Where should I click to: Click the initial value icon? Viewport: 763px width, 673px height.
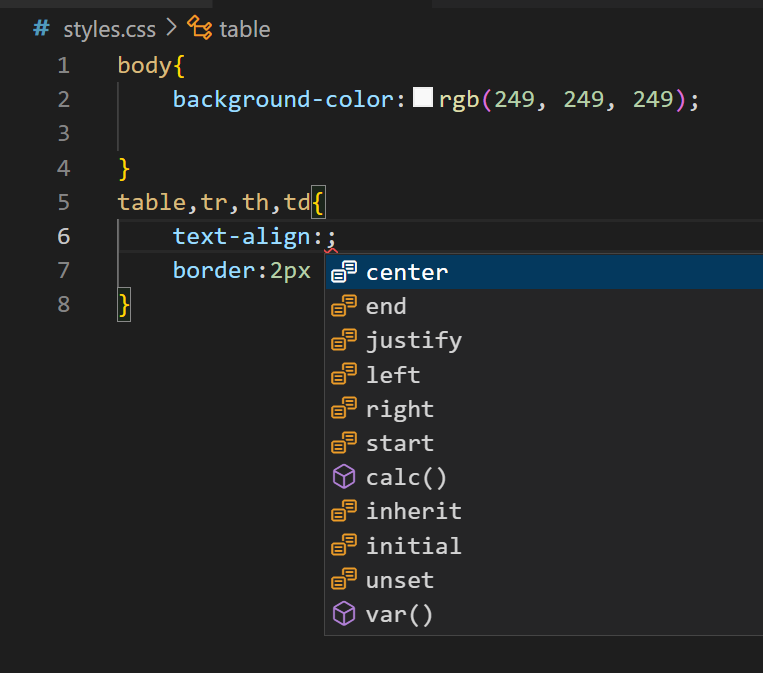344,546
